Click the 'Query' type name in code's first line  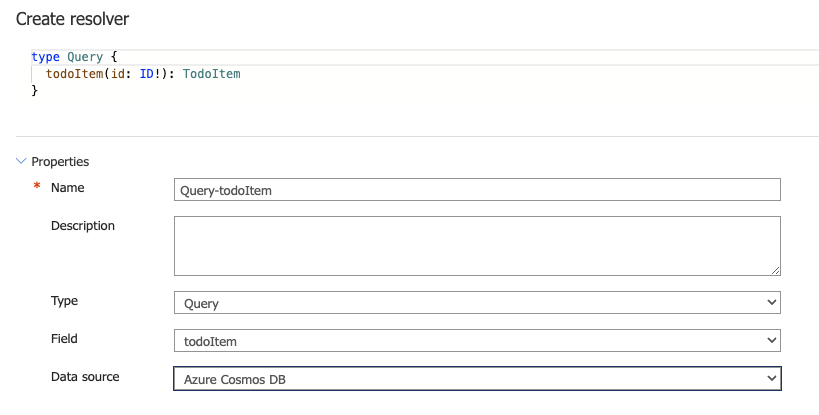point(85,57)
